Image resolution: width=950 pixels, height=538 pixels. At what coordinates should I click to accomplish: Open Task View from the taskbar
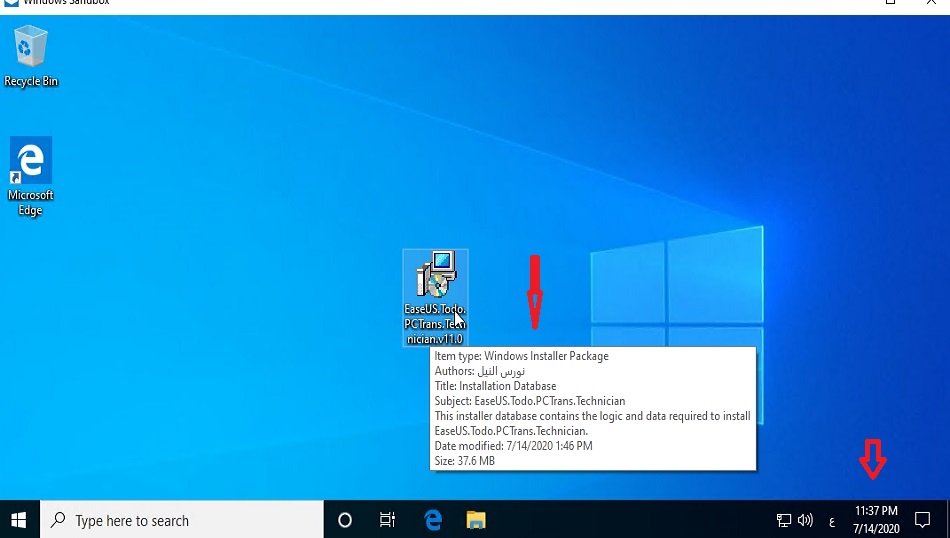(x=387, y=520)
